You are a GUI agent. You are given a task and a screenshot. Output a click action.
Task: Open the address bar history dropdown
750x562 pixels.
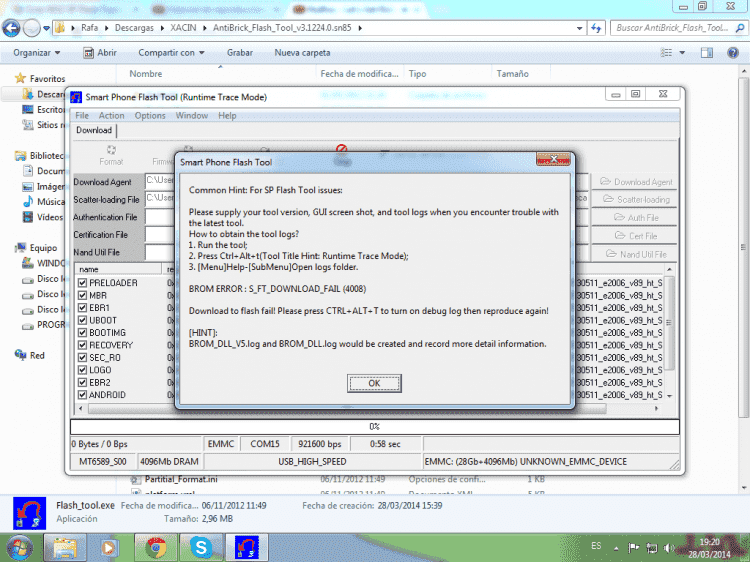(x=580, y=28)
